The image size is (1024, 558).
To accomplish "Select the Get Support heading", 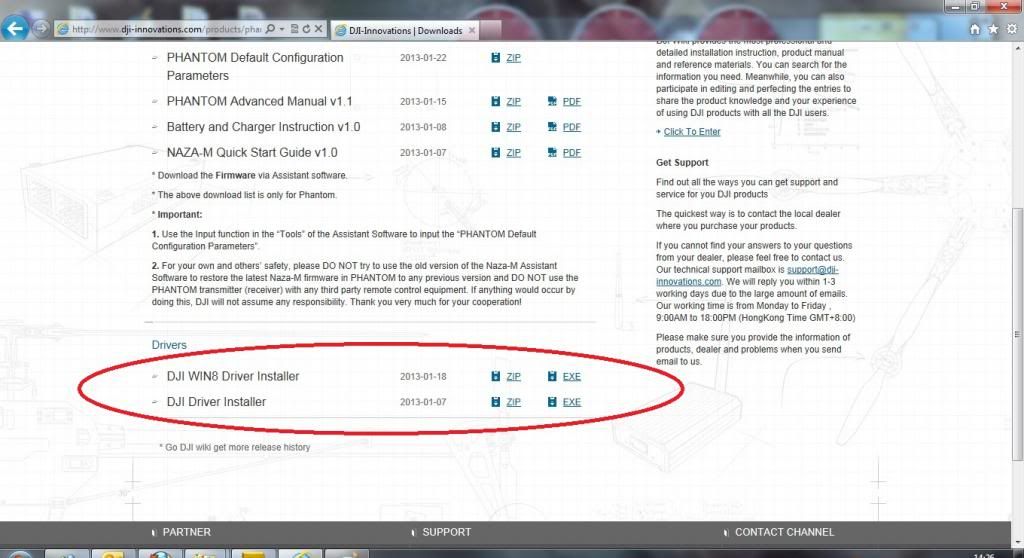I will (682, 162).
